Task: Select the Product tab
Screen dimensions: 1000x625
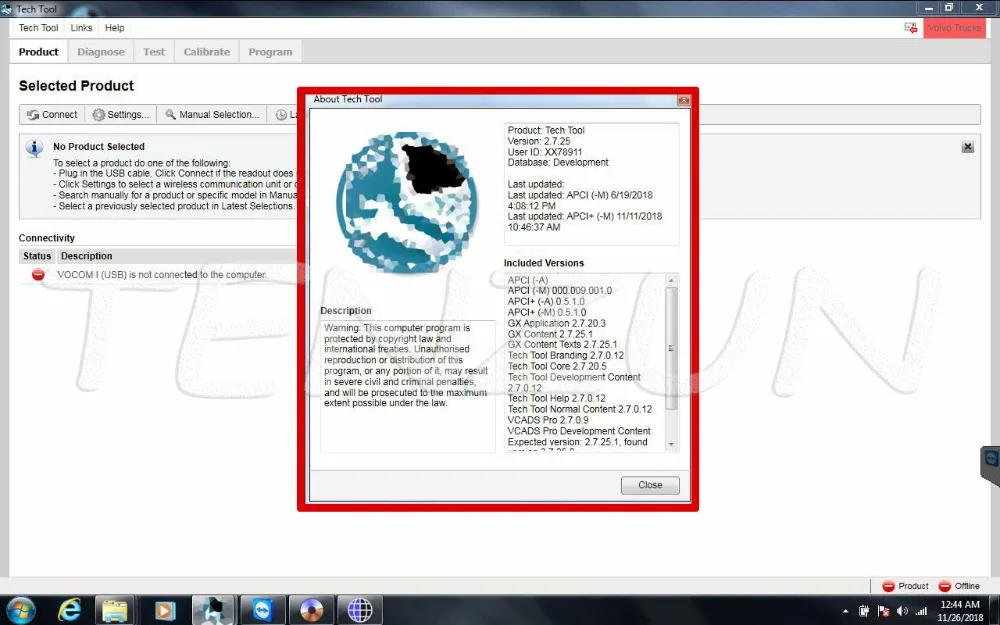Action: tap(38, 52)
